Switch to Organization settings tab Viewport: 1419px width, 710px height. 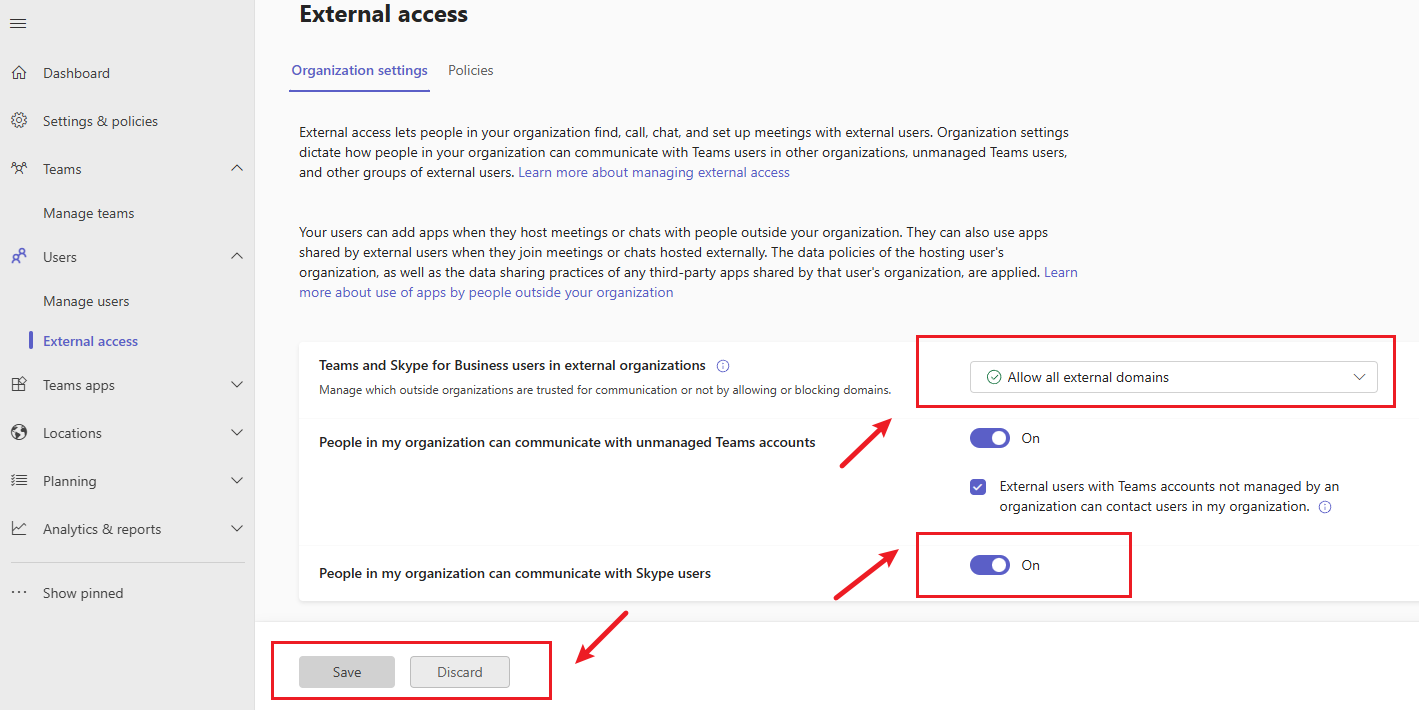(359, 71)
